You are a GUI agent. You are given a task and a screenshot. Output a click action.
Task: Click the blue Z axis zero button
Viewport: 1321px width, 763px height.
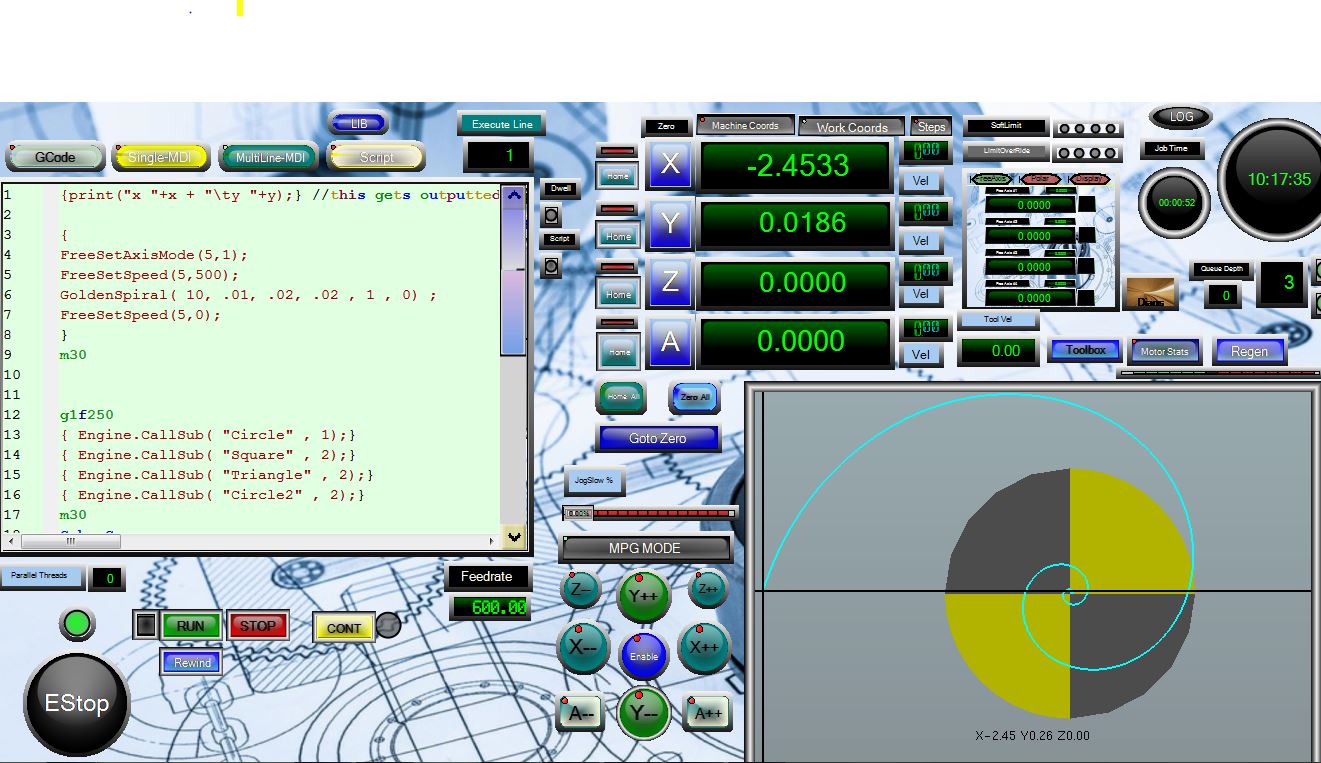click(x=670, y=282)
